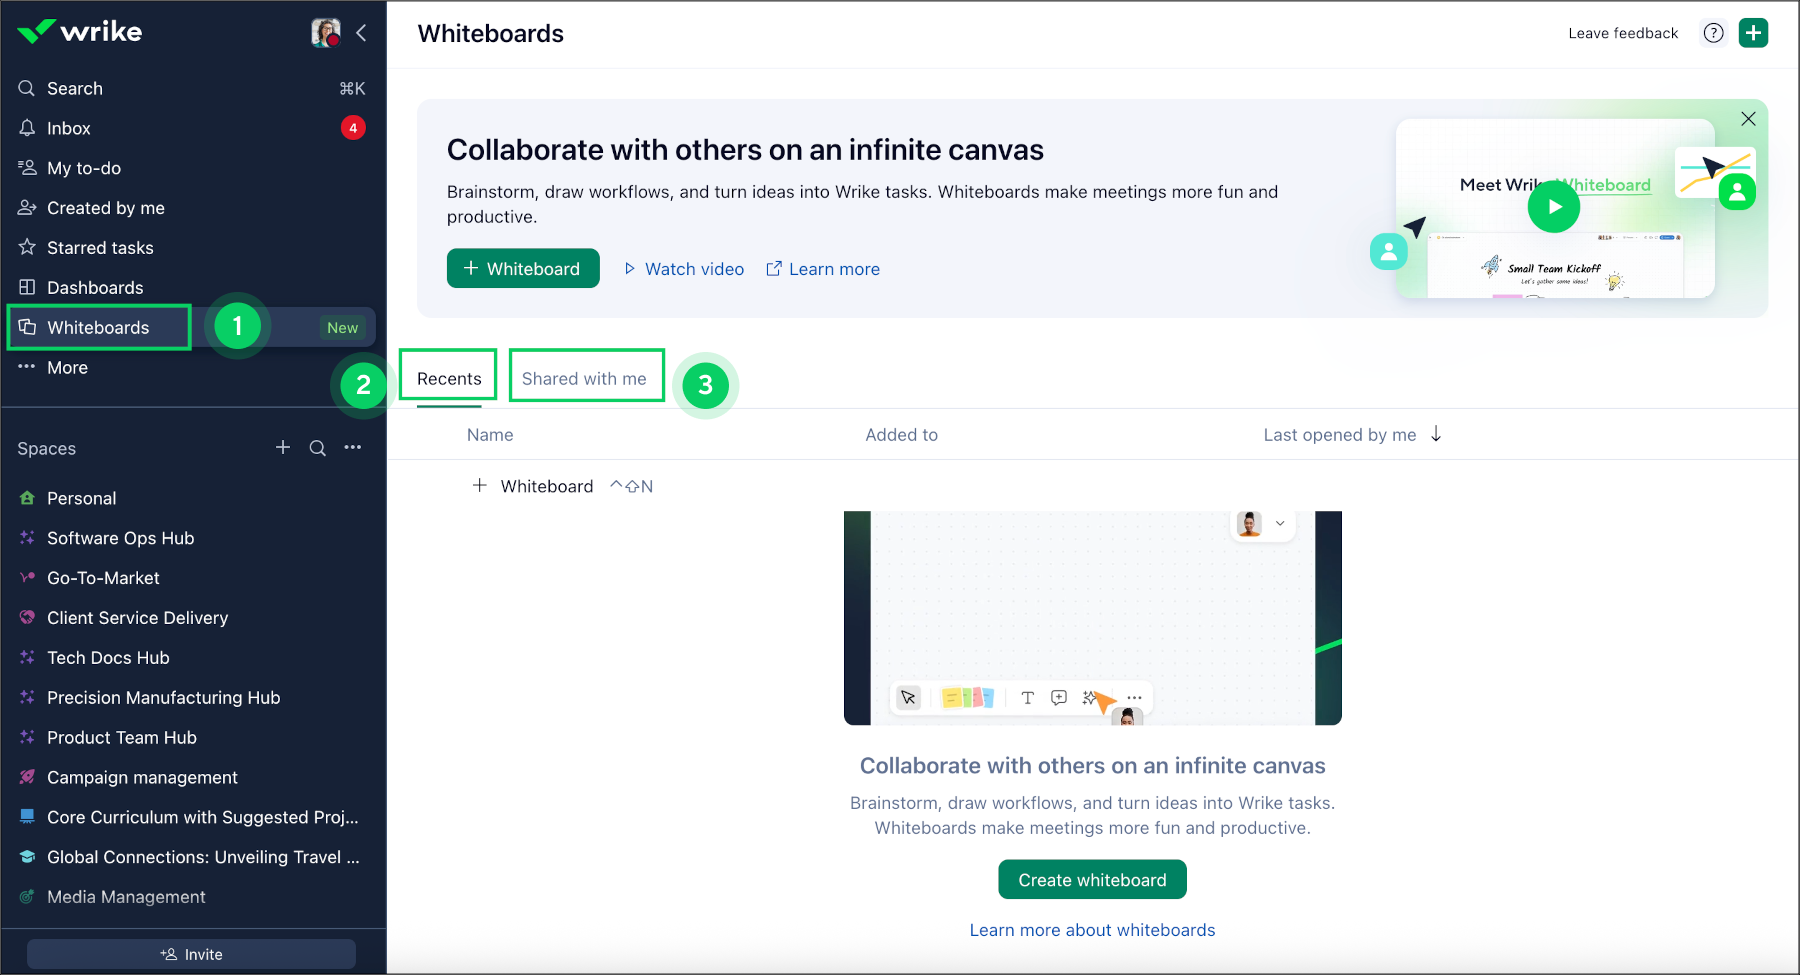Click the + Whiteboard banner button

(x=523, y=268)
